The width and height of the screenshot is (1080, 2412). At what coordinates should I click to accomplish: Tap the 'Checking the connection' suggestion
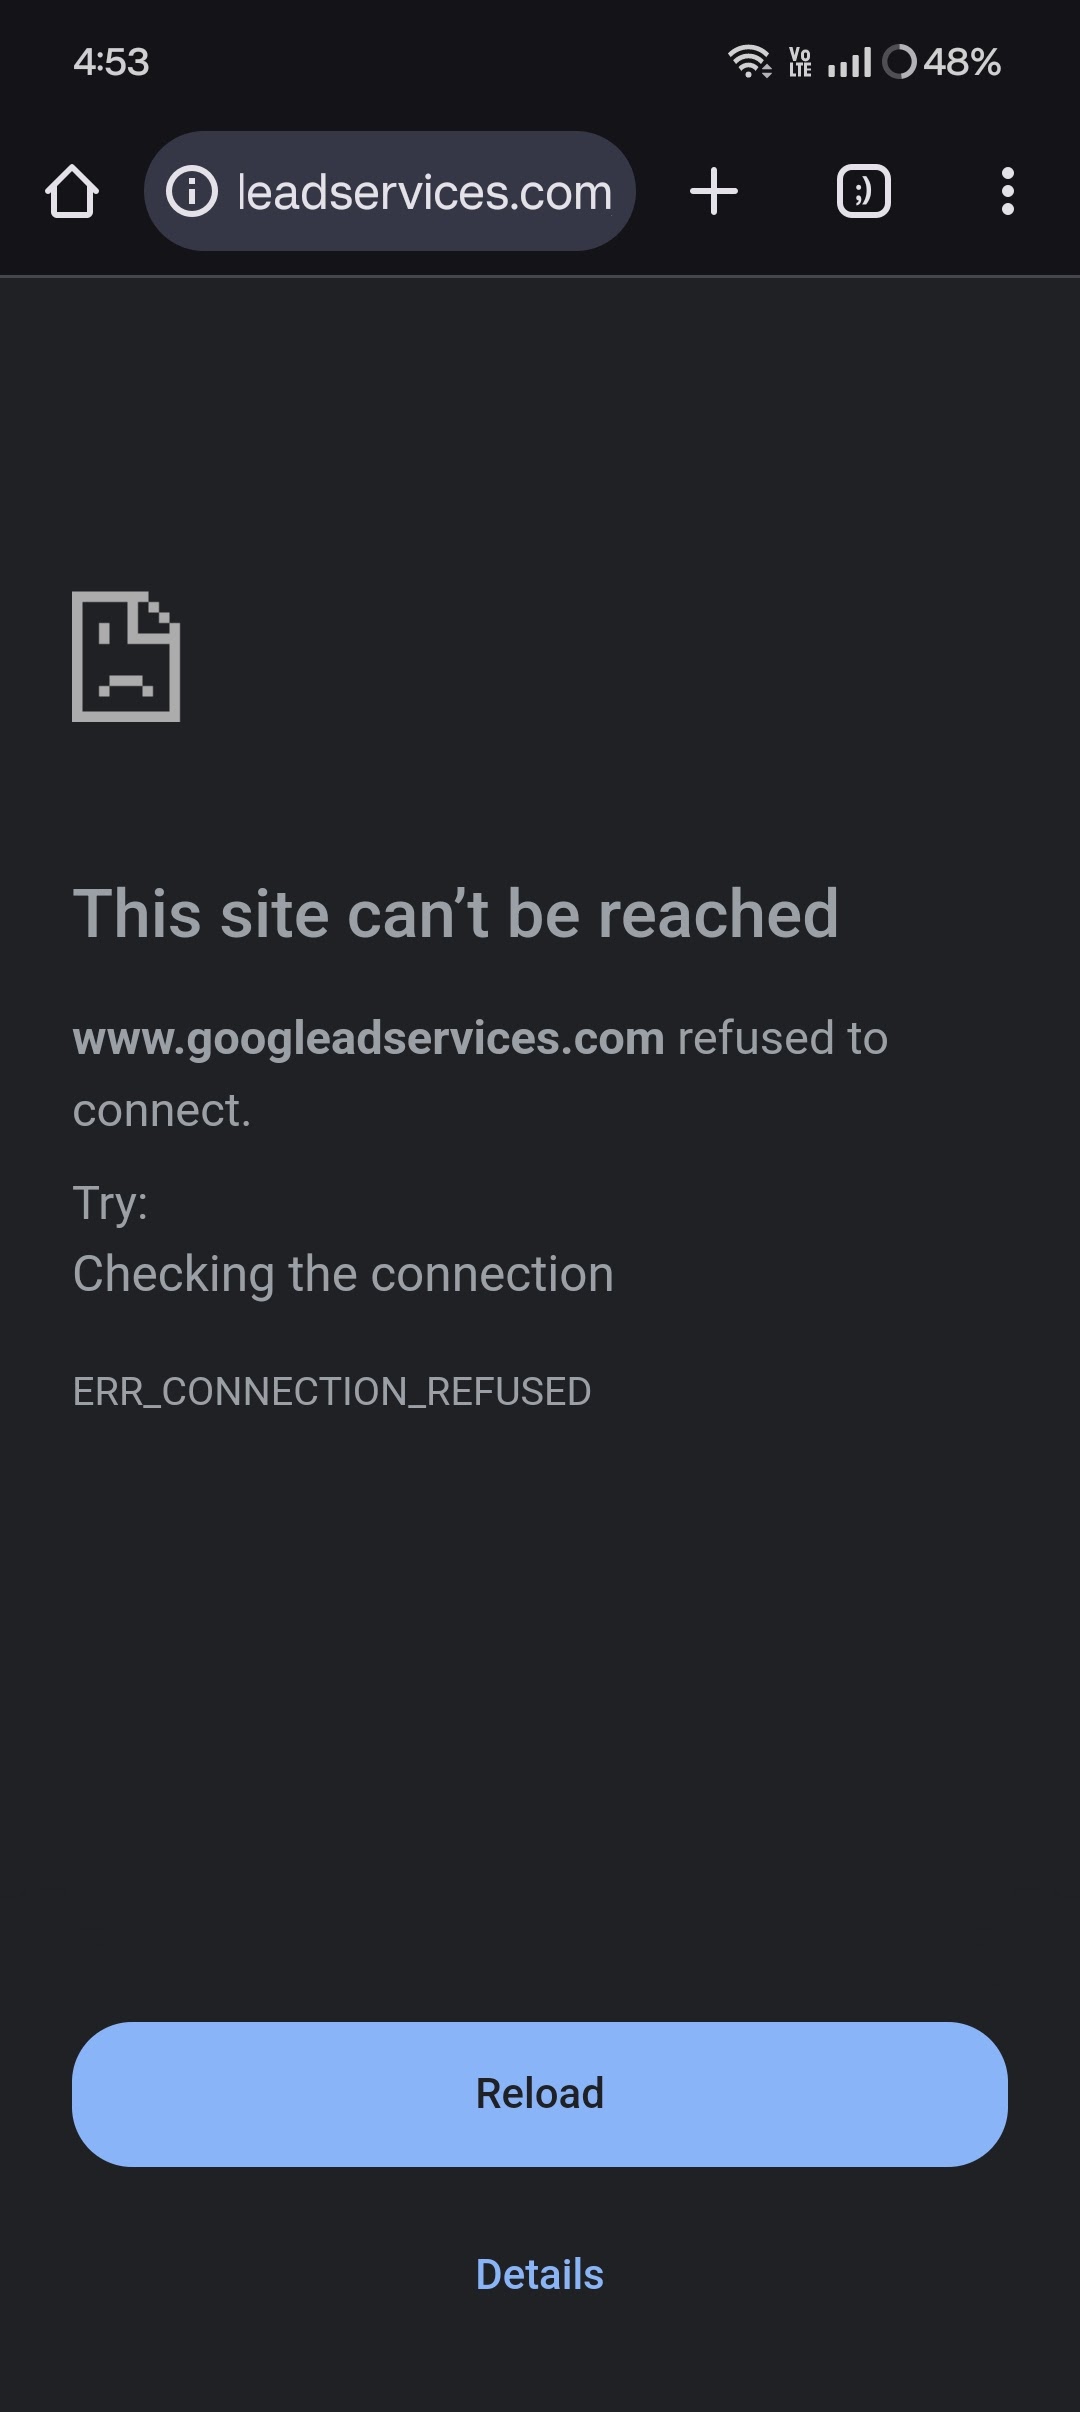tap(343, 1275)
